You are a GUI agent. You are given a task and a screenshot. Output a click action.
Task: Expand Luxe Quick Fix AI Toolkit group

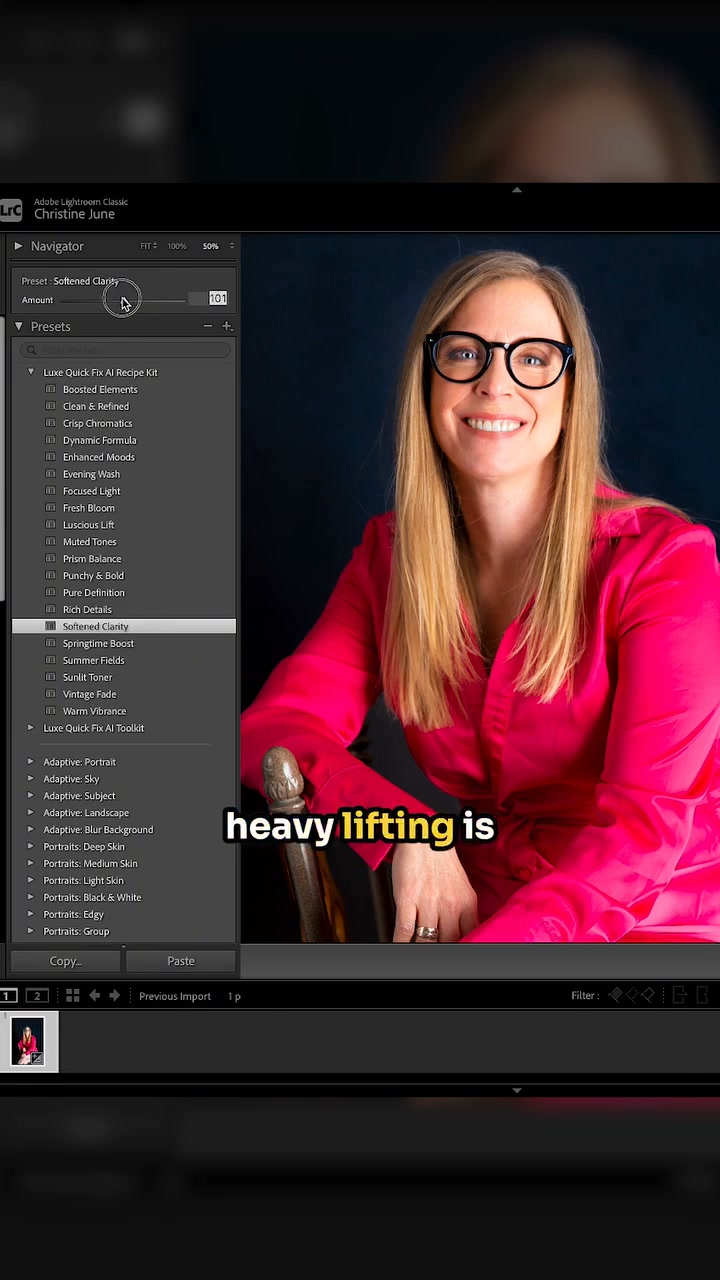click(x=31, y=728)
